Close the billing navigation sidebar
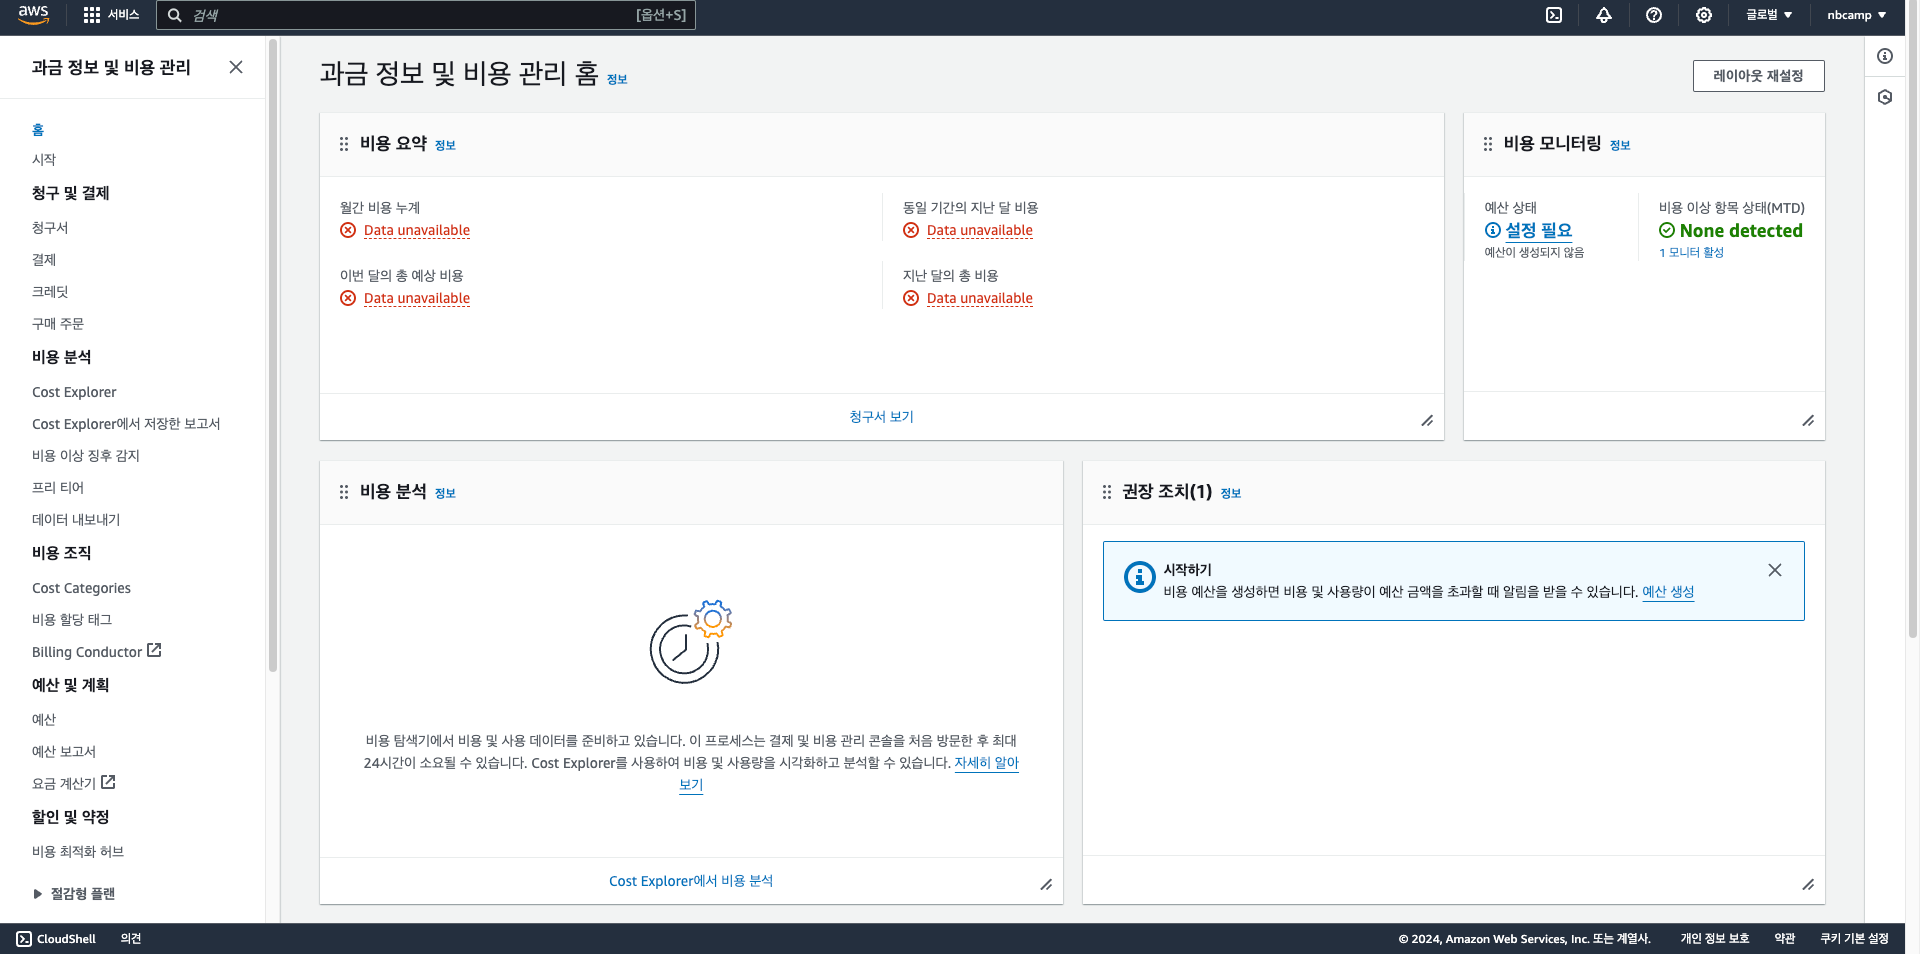The image size is (1920, 954). pos(236,67)
